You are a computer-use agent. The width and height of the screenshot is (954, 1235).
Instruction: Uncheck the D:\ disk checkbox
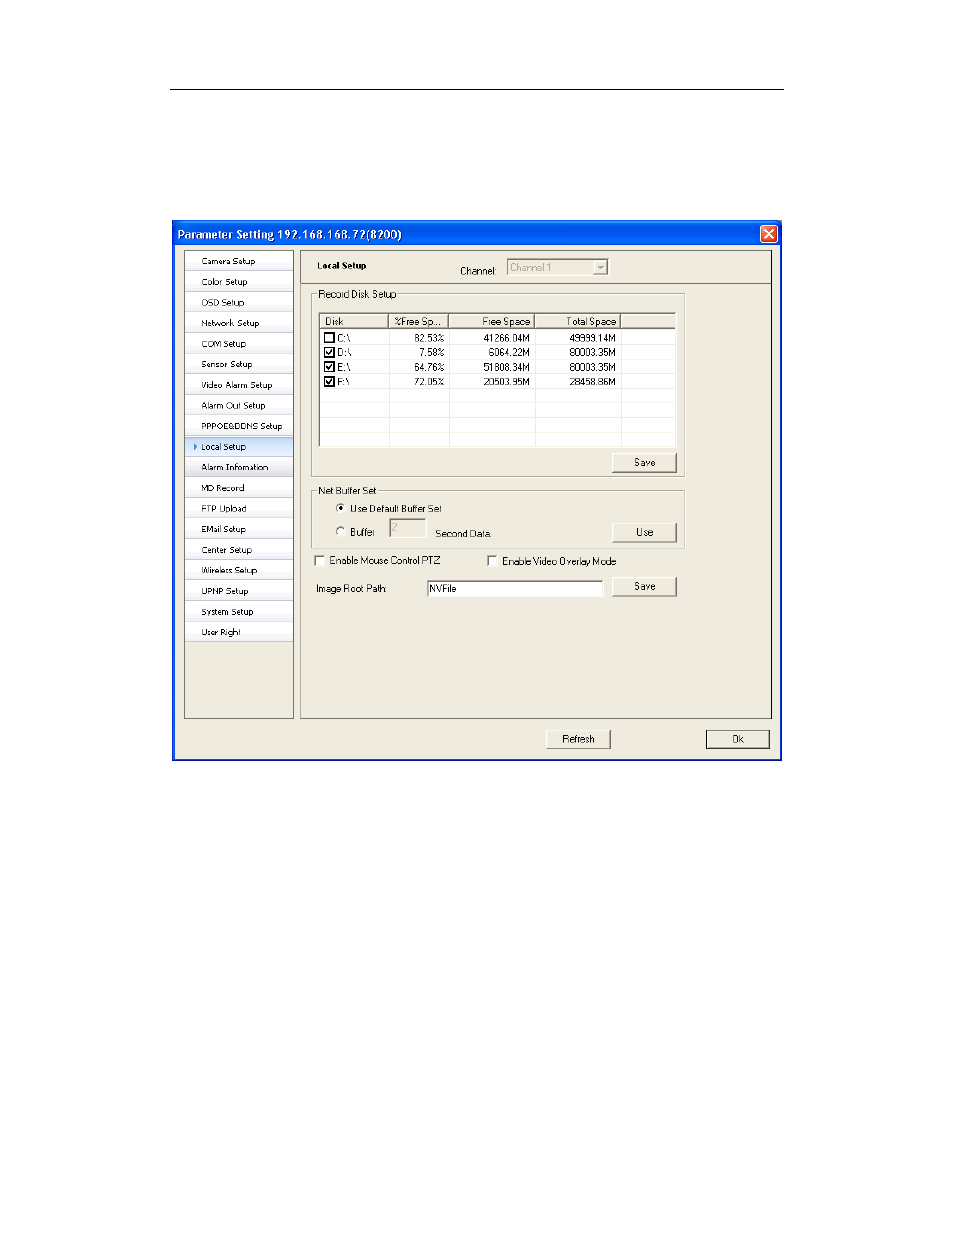point(329,352)
